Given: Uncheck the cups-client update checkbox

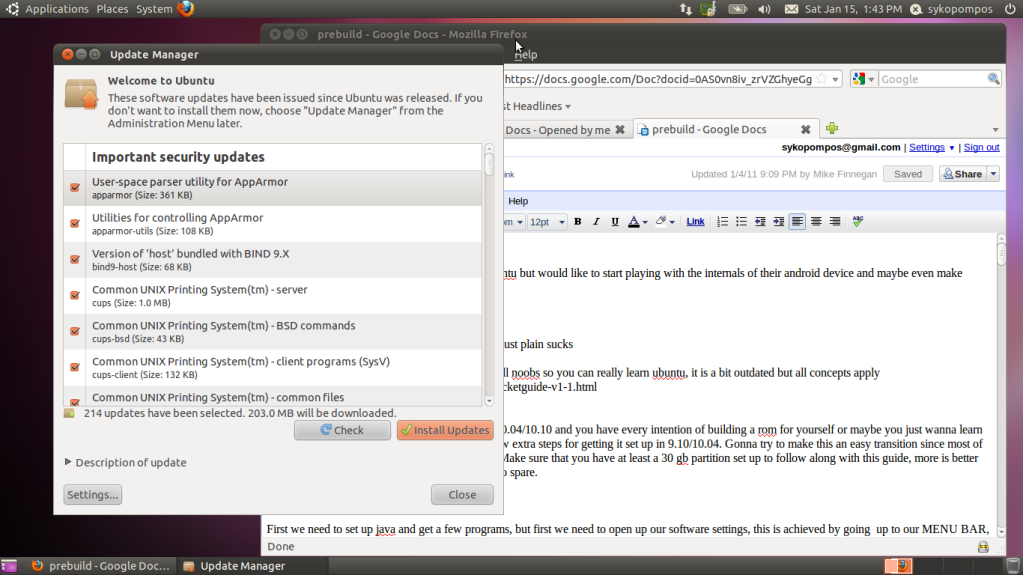Looking at the screenshot, I should click(75, 367).
